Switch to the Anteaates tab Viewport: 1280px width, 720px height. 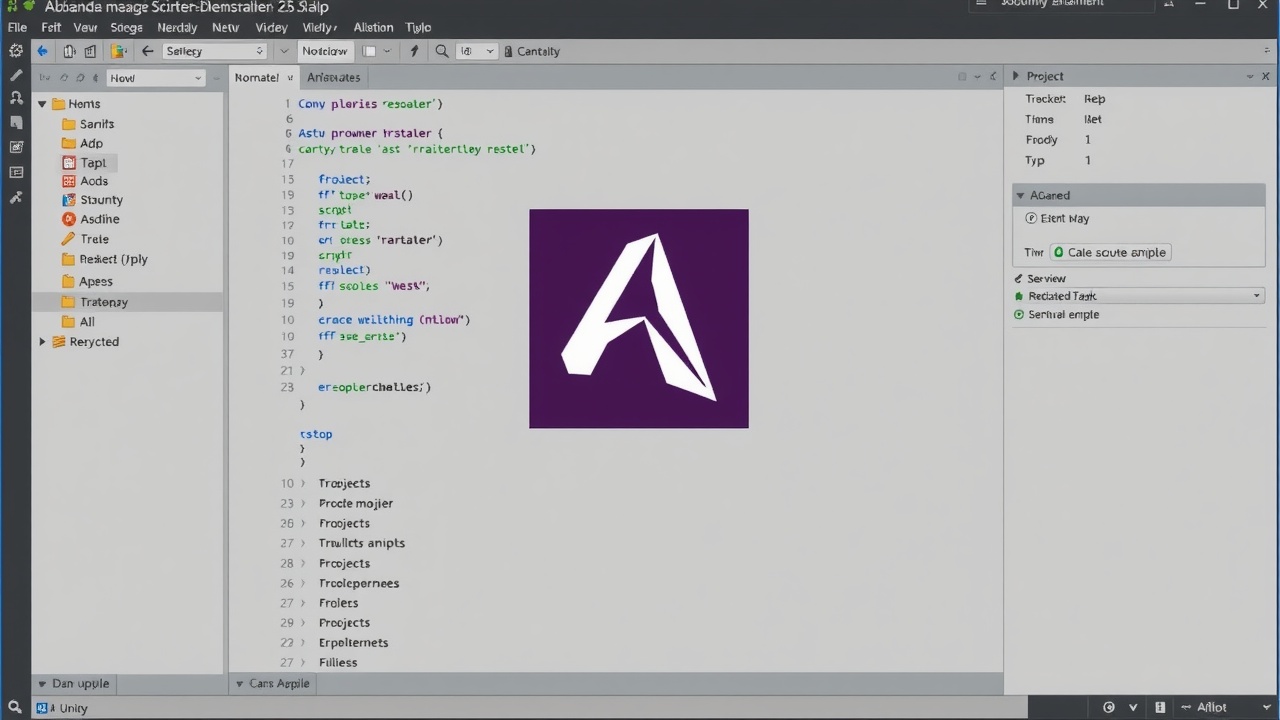point(334,77)
